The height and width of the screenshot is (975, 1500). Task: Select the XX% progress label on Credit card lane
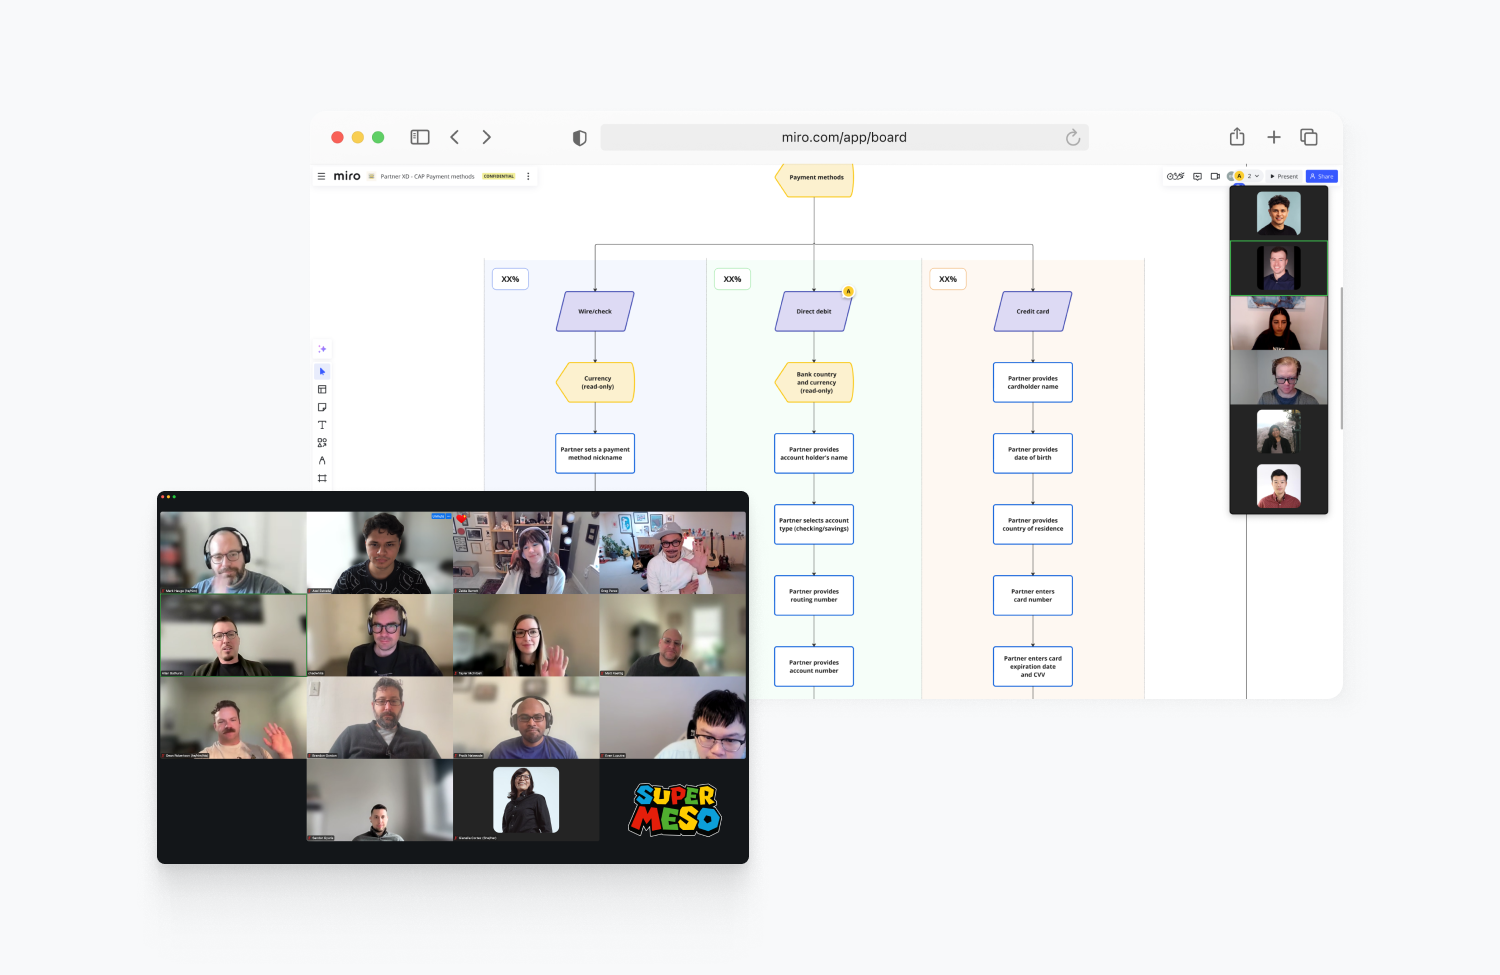[947, 279]
